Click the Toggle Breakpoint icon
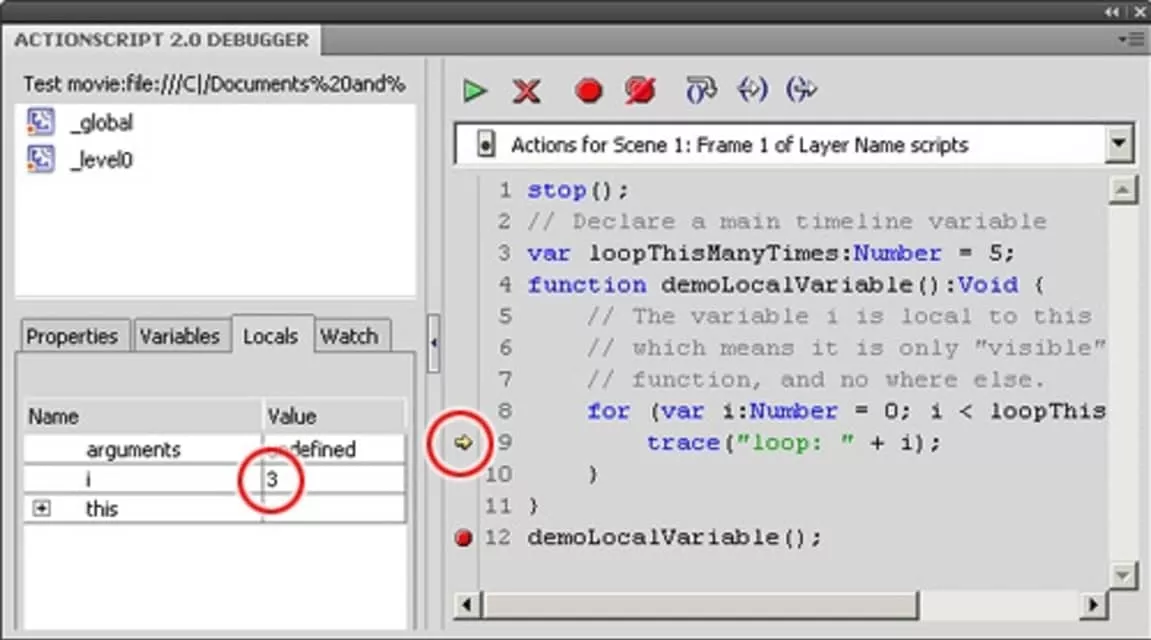1151x640 pixels. 589,91
